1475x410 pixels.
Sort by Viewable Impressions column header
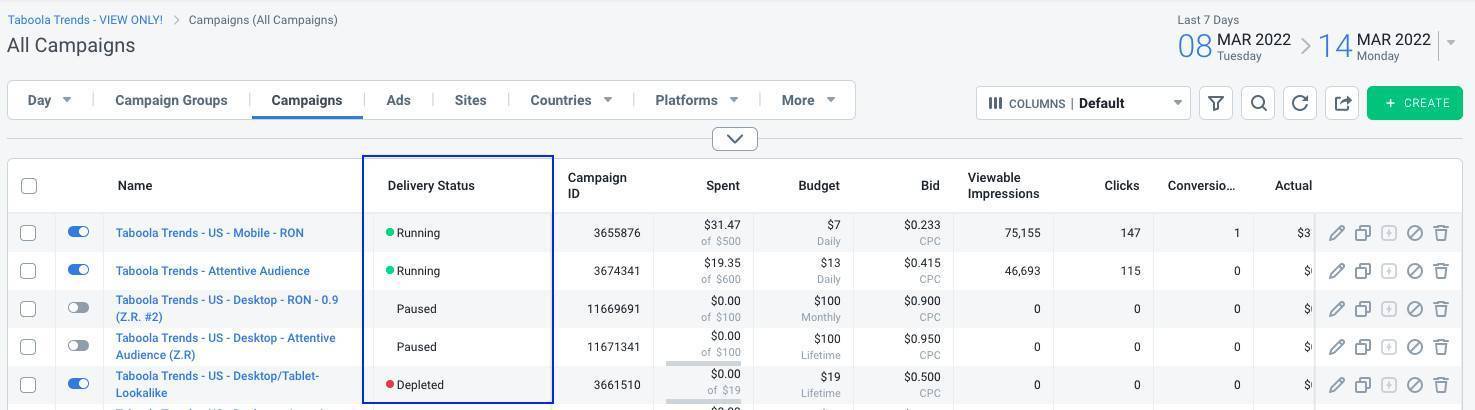pyautogui.click(x=1004, y=186)
